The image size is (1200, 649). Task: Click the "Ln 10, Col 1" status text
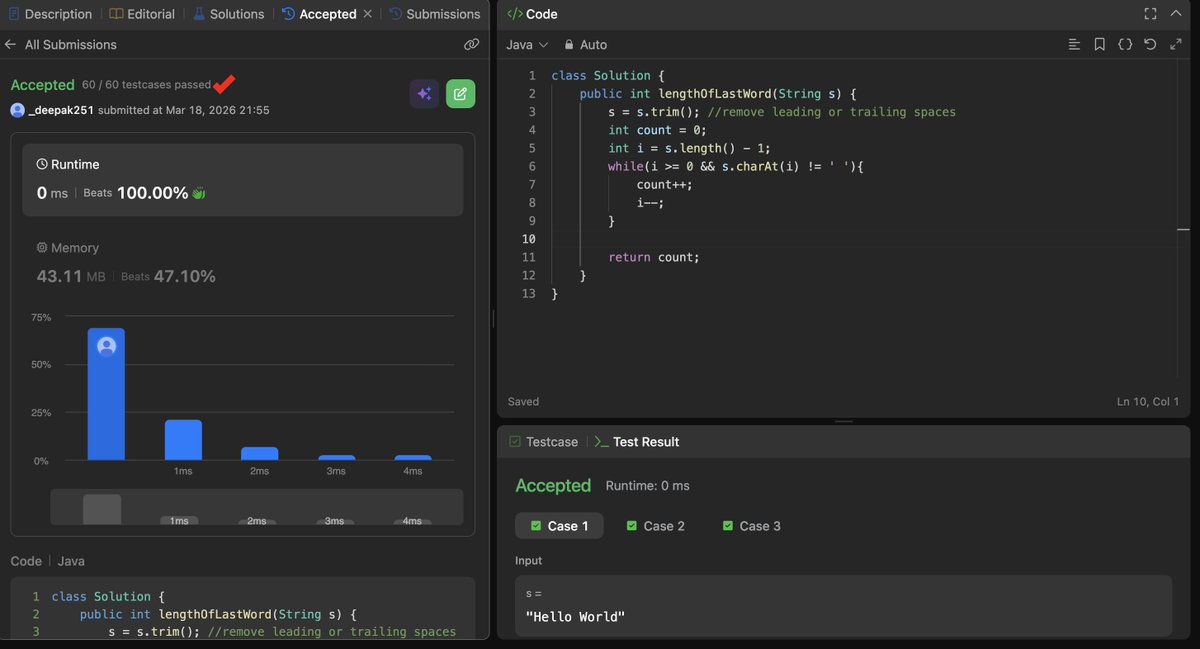point(1148,402)
